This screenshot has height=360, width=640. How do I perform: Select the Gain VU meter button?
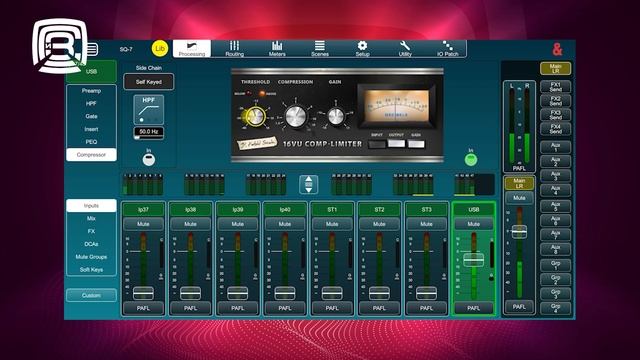click(416, 144)
